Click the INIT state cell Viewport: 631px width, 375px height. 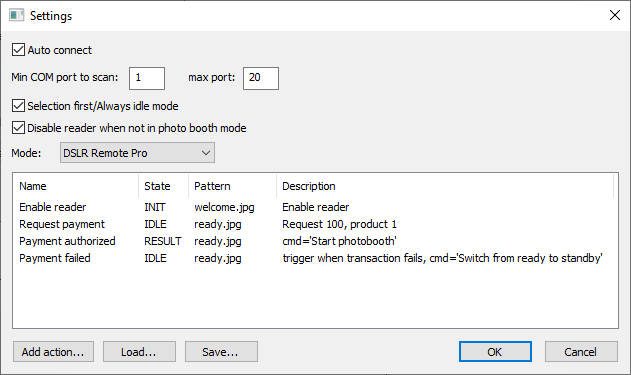pos(155,207)
